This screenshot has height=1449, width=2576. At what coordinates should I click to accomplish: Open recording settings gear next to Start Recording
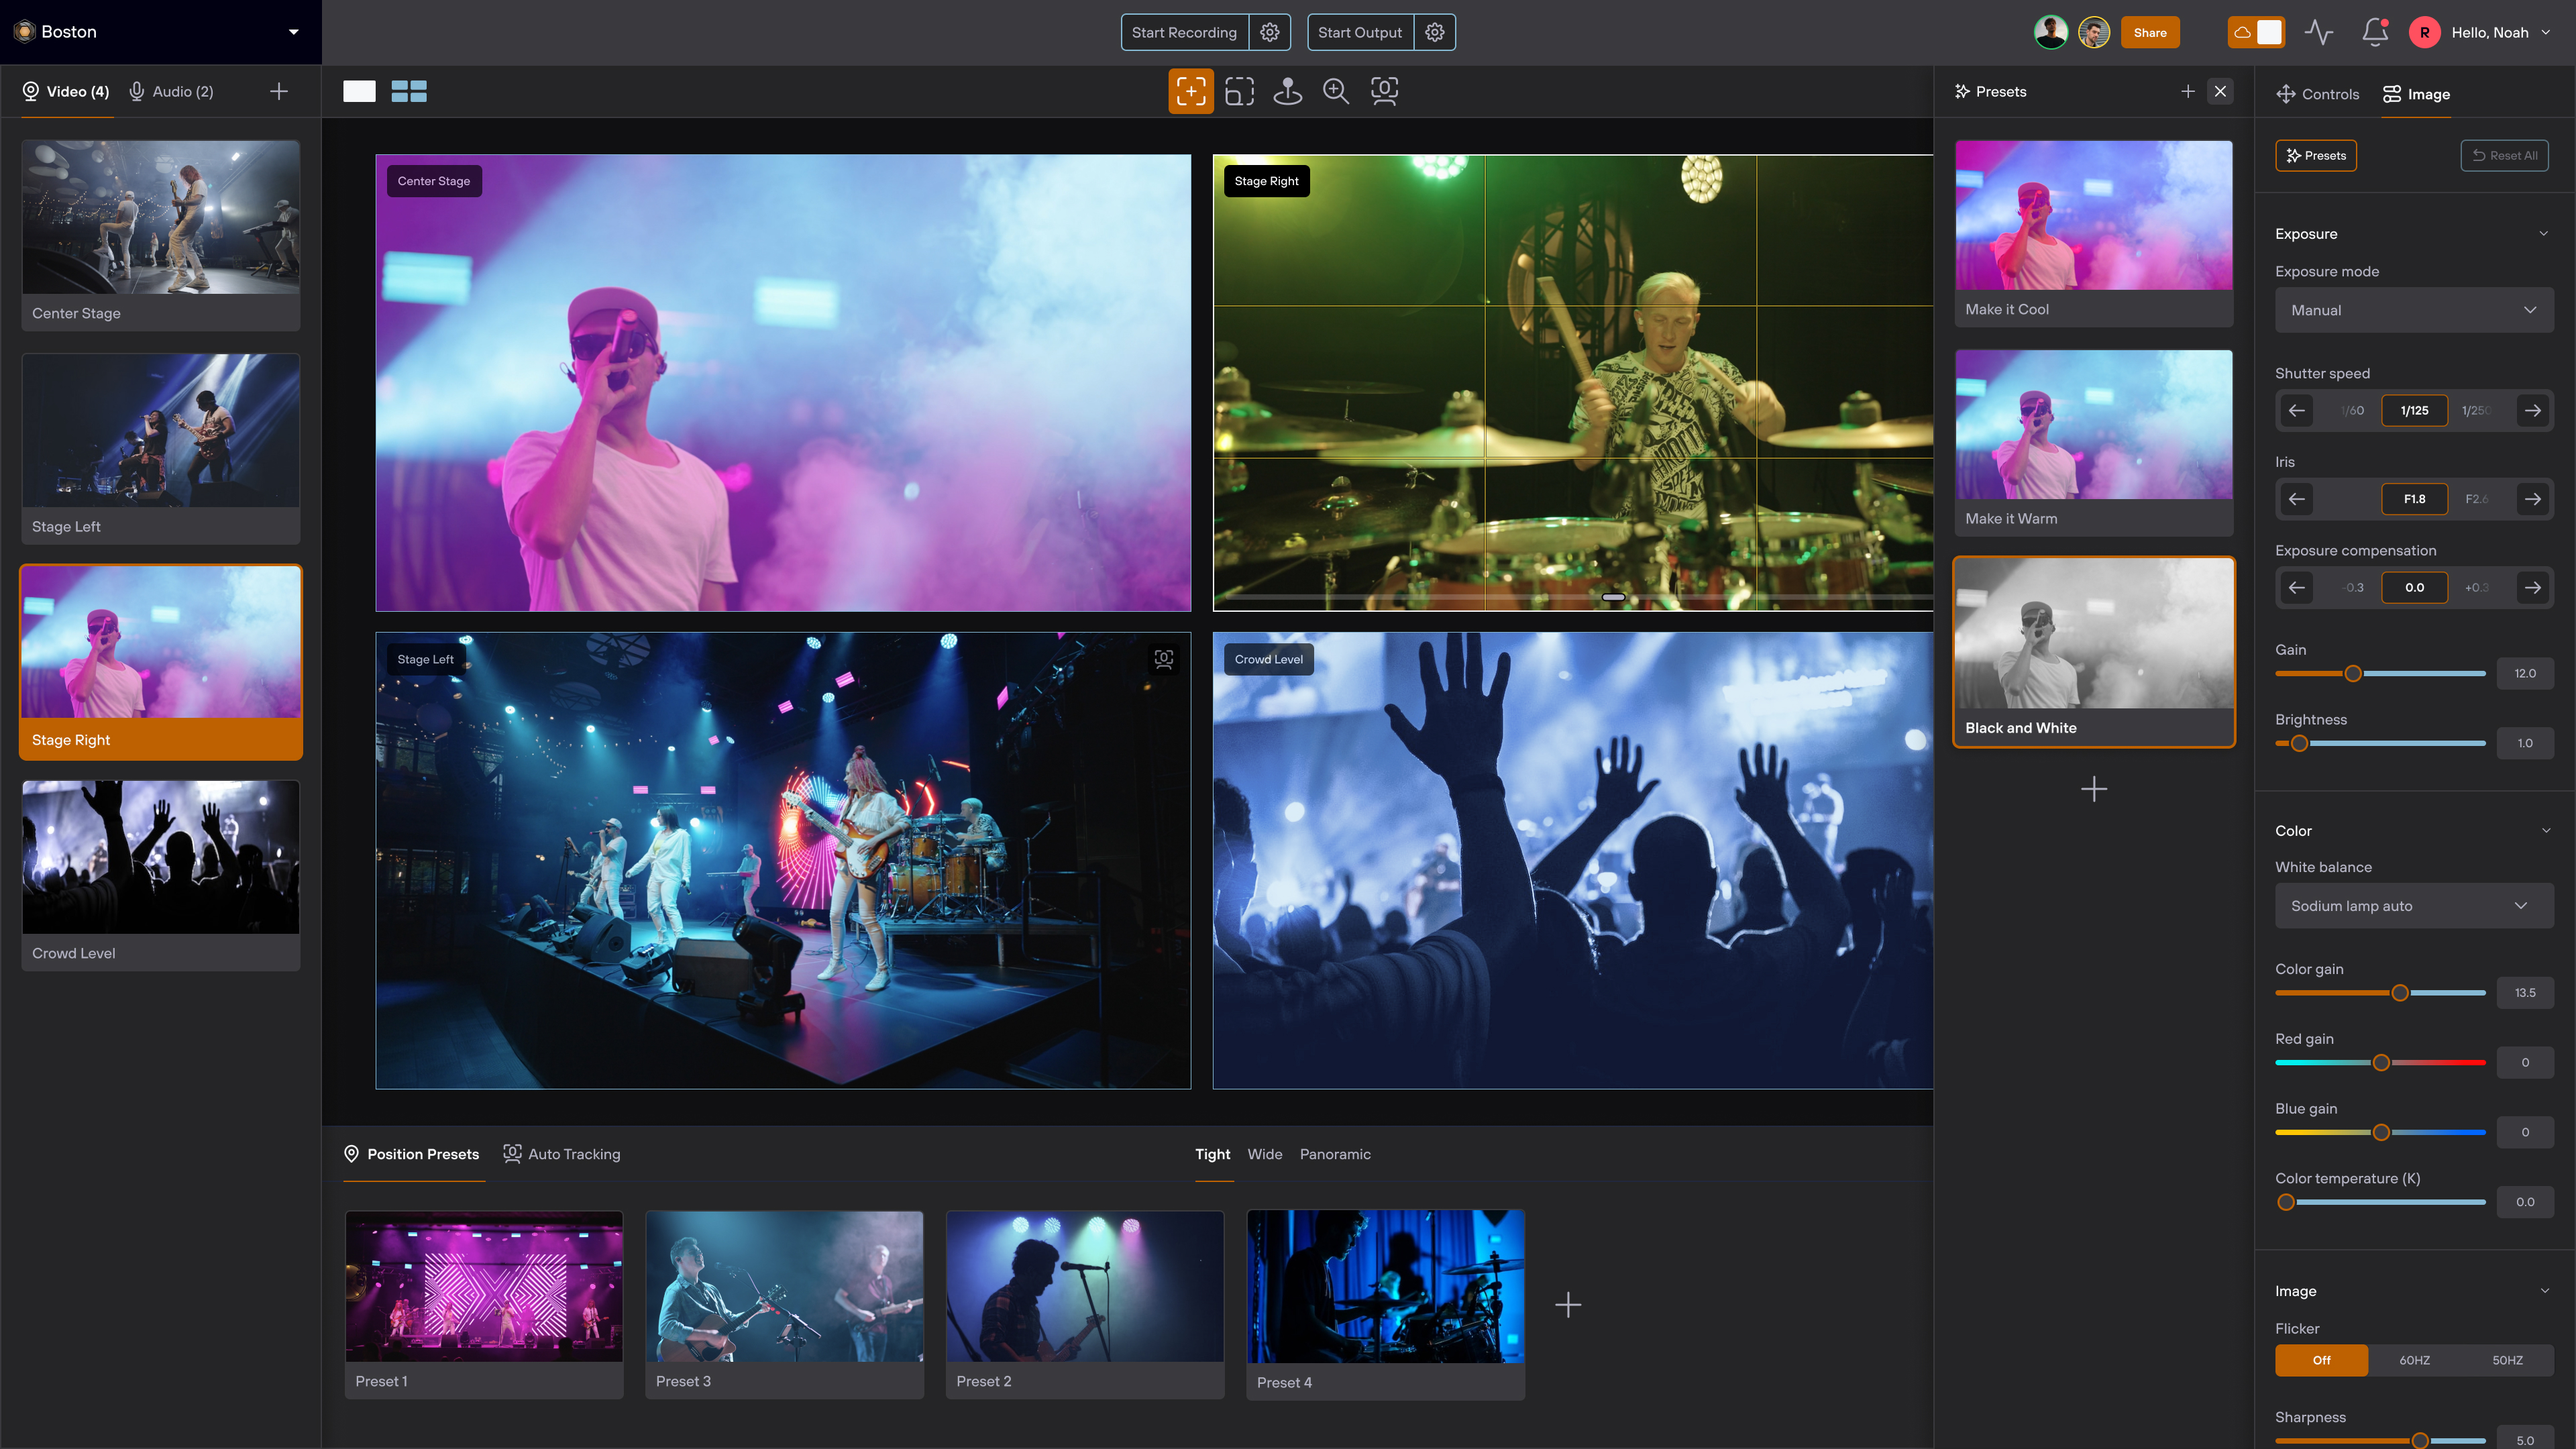tap(1269, 32)
